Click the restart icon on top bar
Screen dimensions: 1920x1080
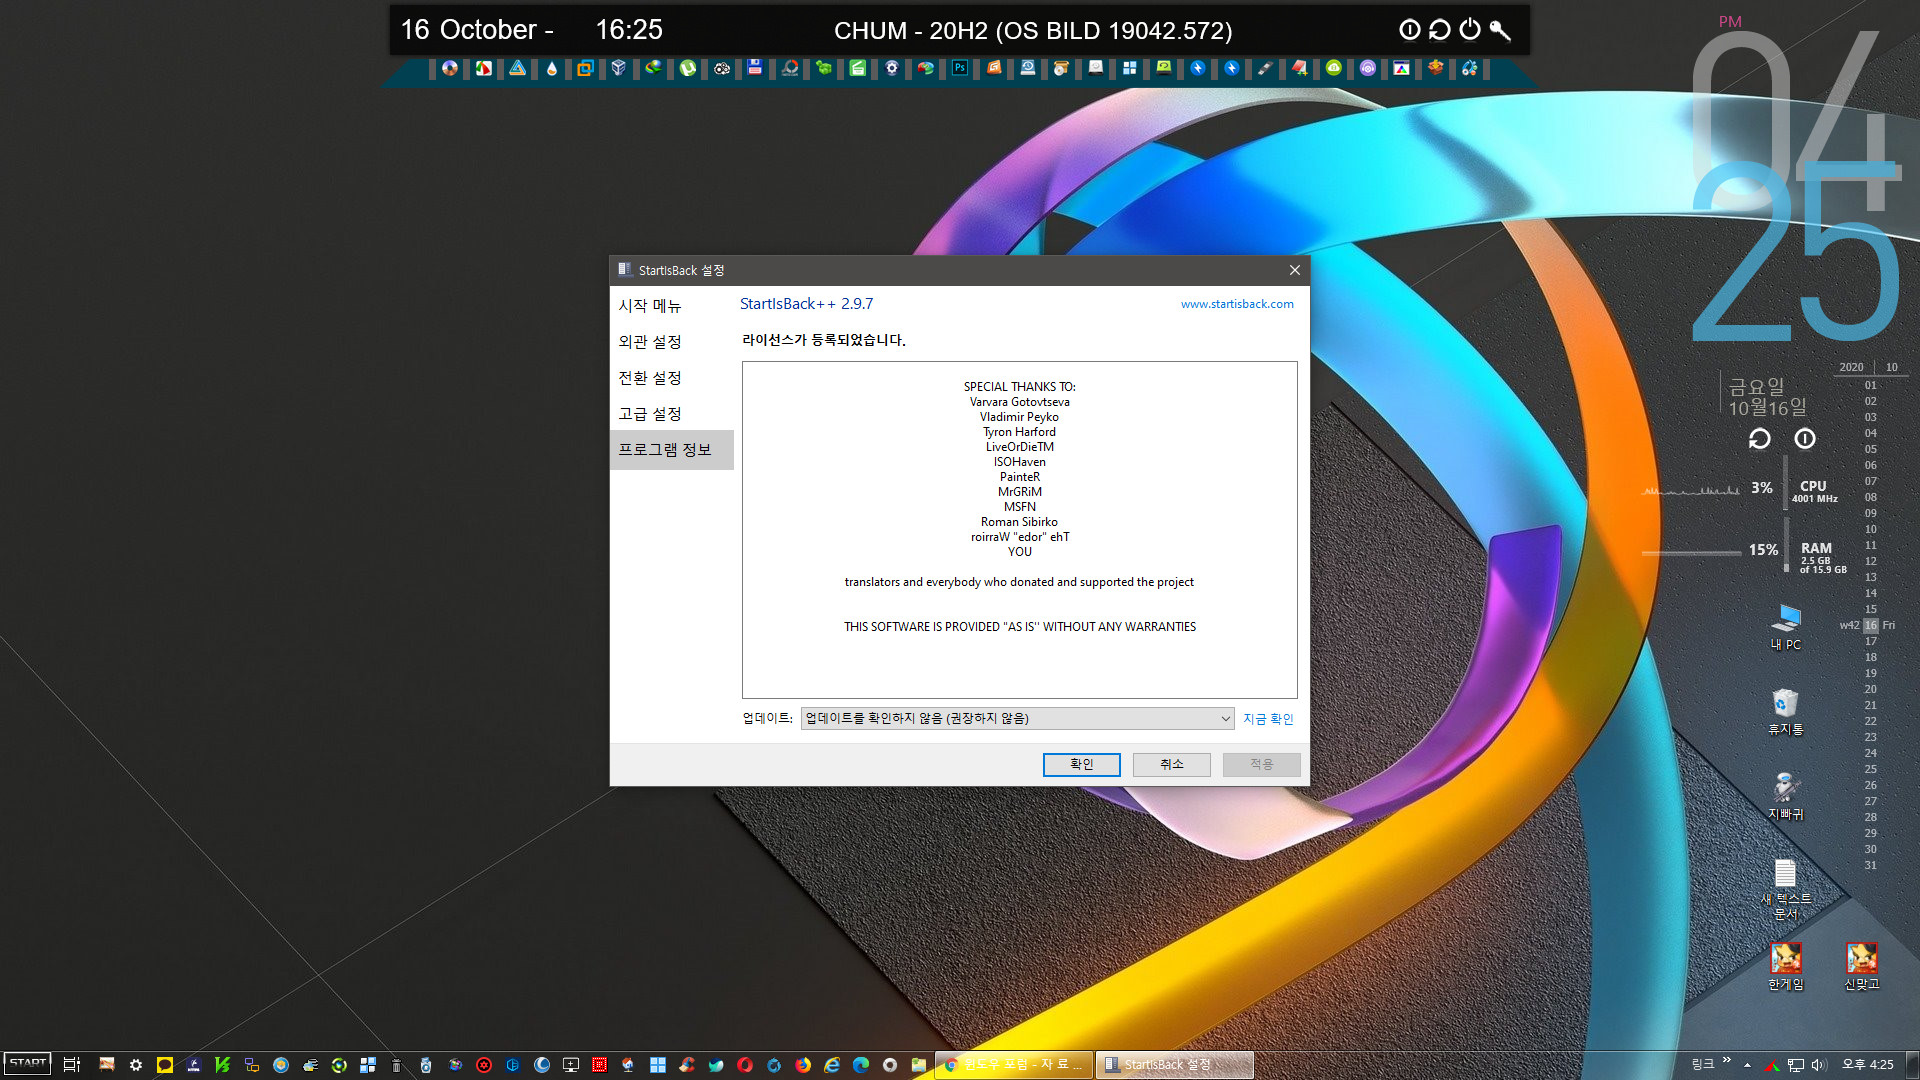tap(1439, 30)
